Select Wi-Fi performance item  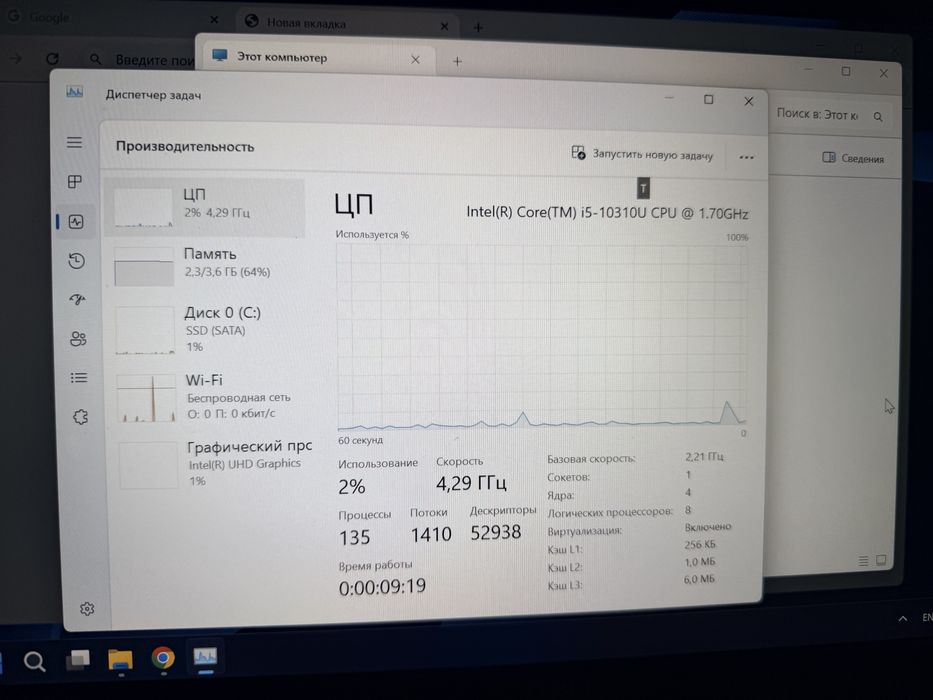point(208,397)
